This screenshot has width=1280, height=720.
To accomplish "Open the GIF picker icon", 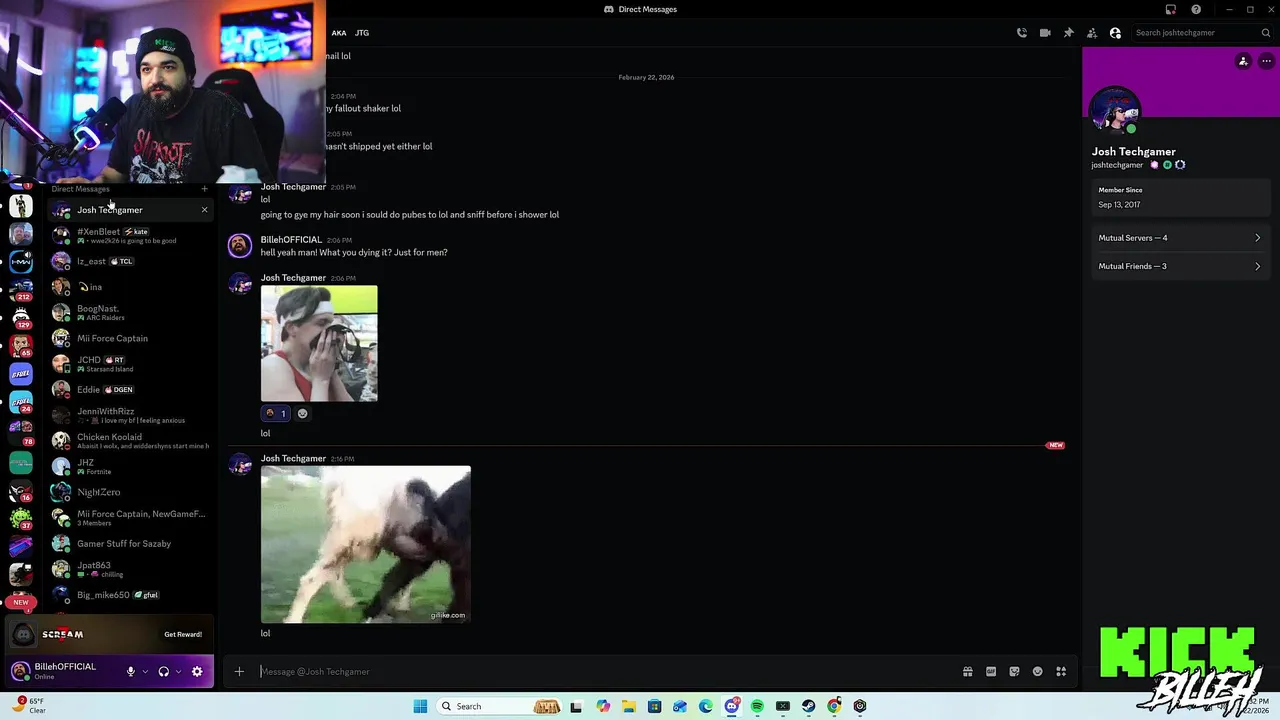I will coord(991,672).
